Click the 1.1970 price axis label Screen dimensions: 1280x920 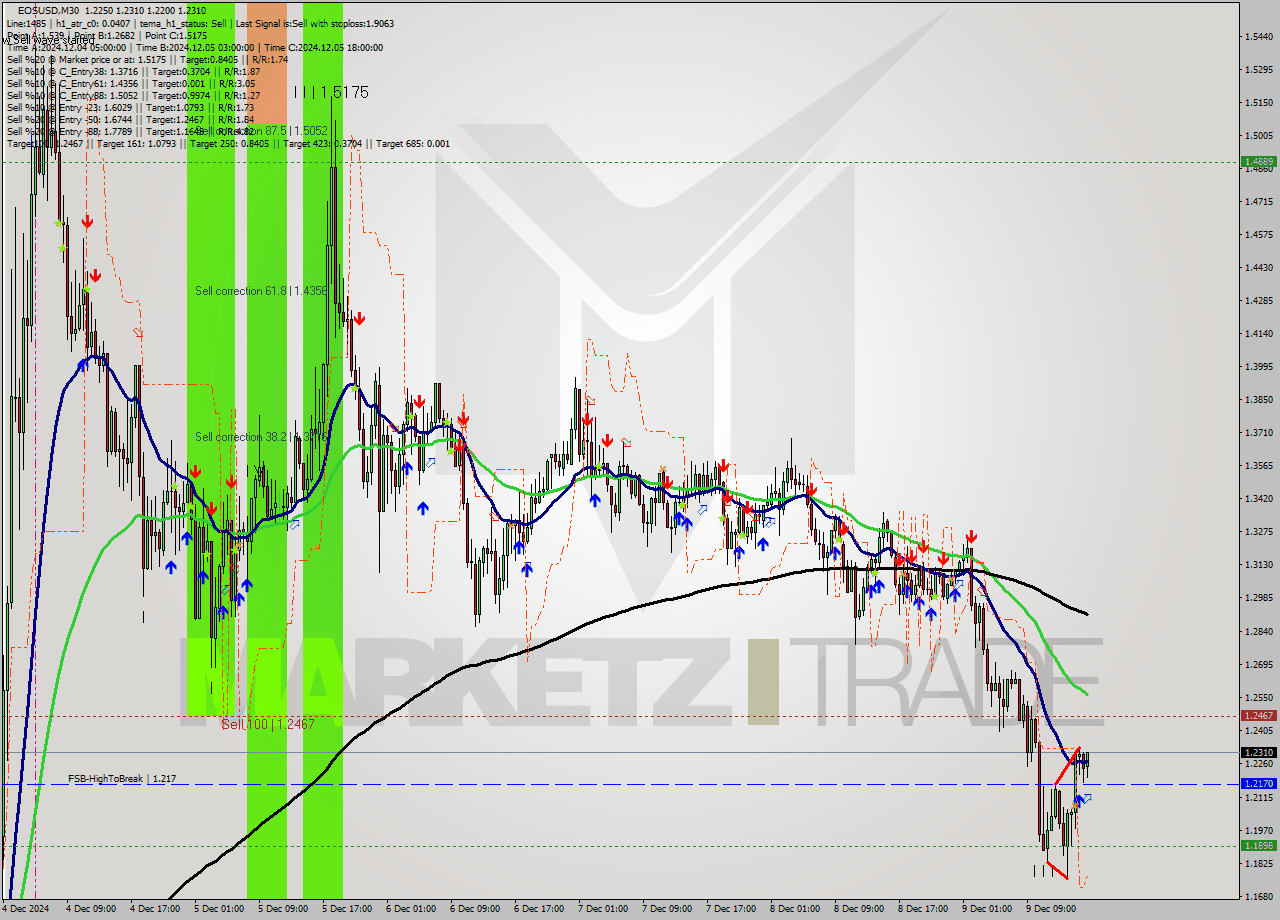(1258, 830)
